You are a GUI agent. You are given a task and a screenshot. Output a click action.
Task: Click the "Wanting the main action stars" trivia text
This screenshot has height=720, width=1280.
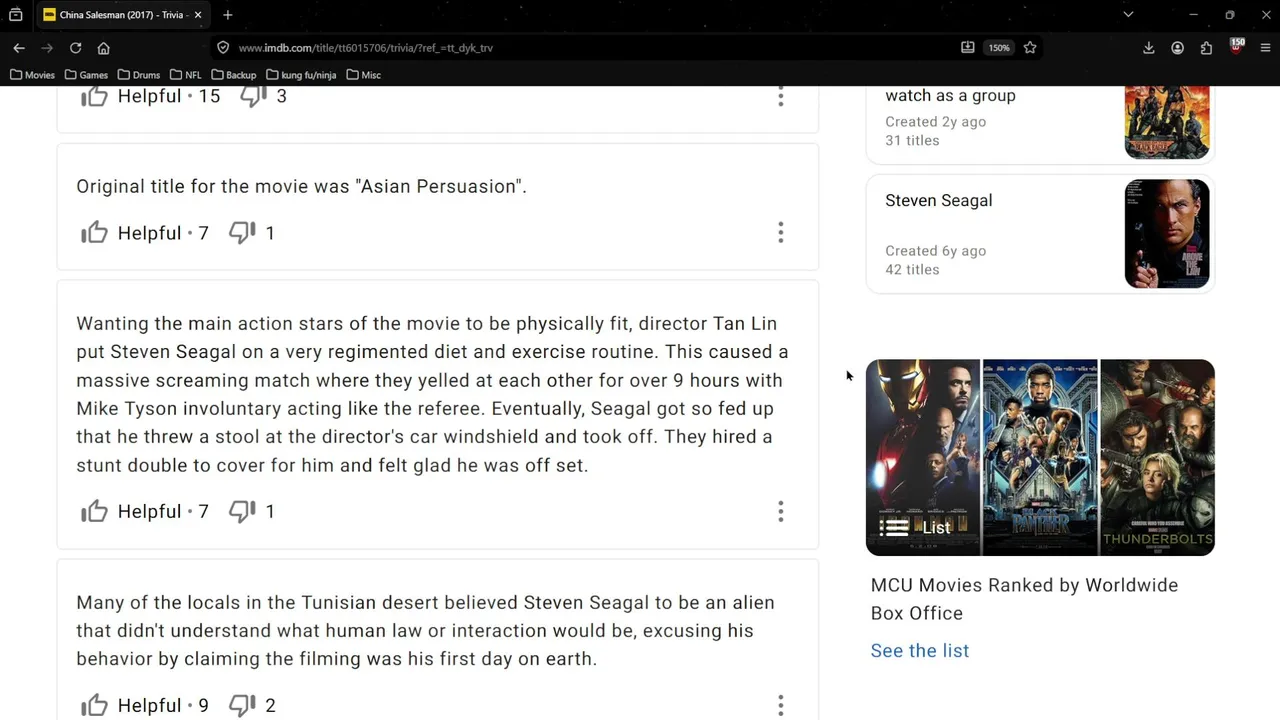pos(432,394)
